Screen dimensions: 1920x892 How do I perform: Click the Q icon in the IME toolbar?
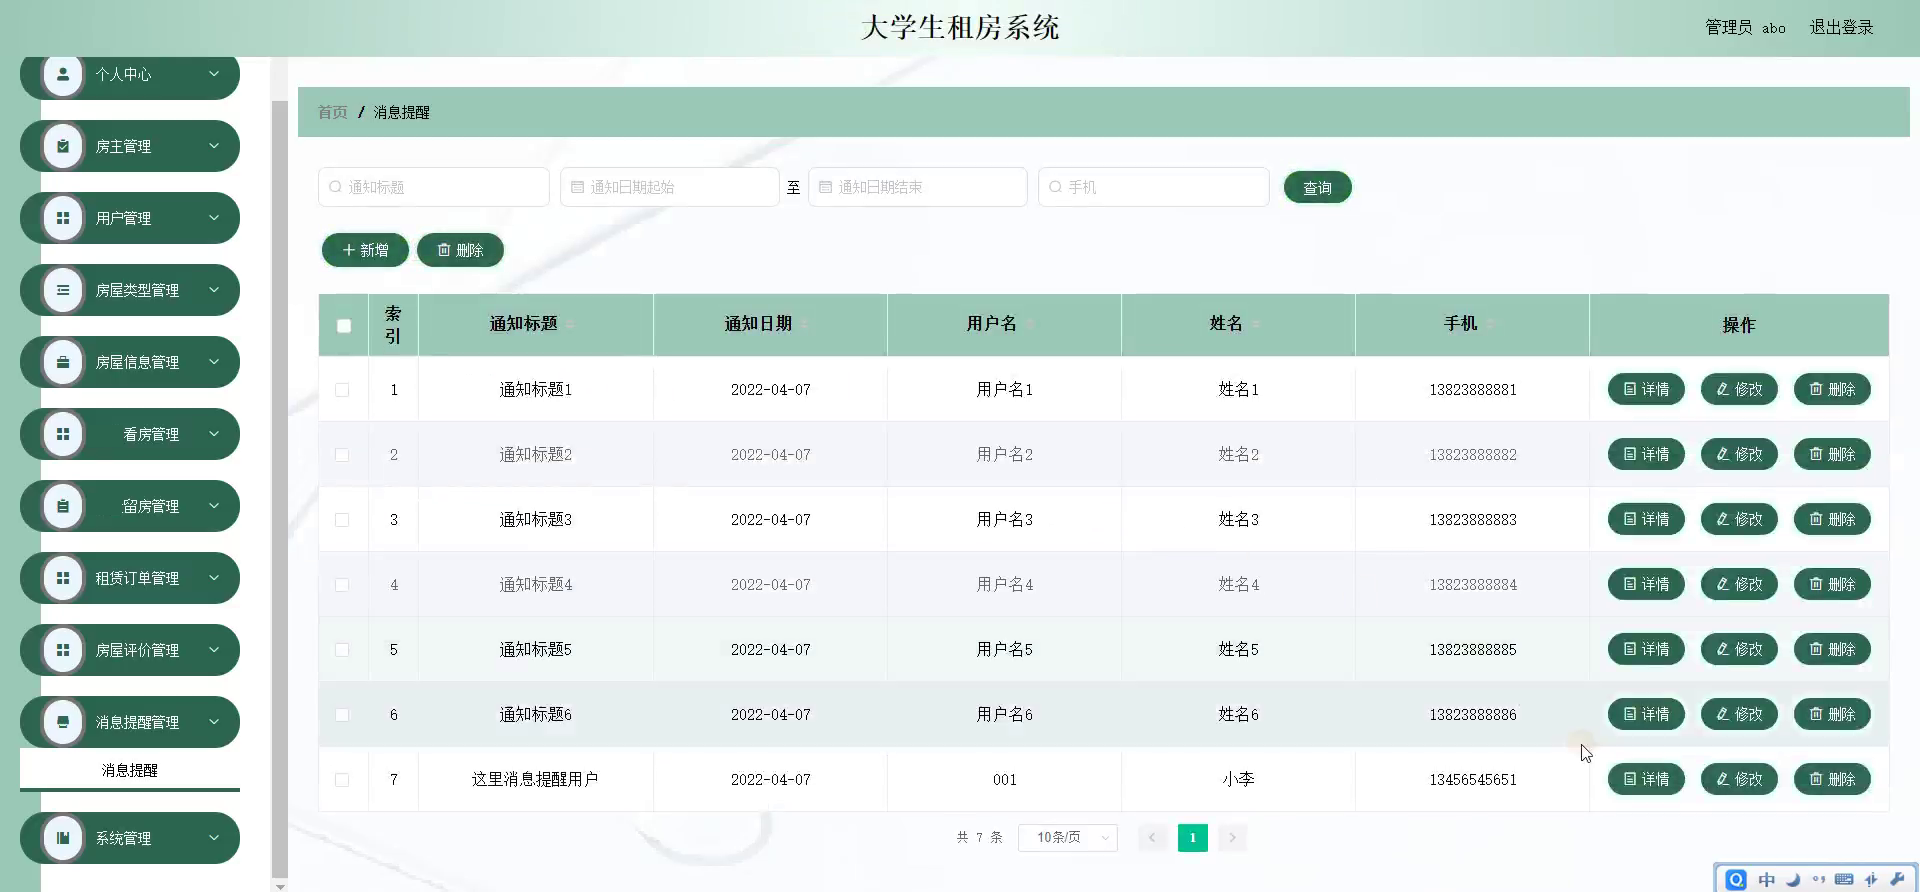1736,879
